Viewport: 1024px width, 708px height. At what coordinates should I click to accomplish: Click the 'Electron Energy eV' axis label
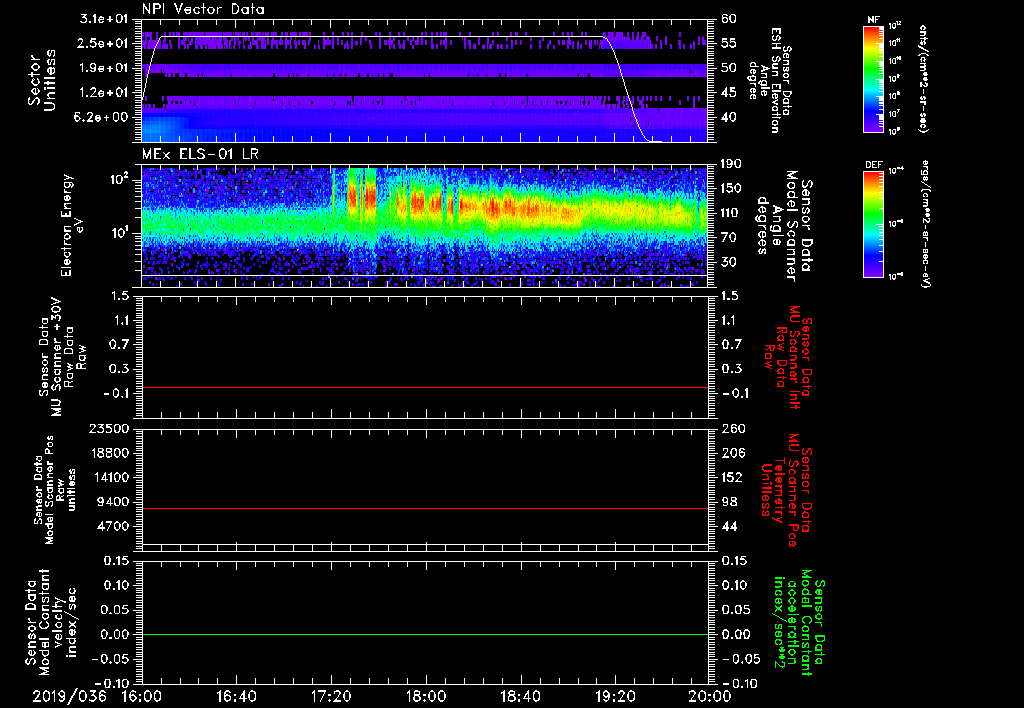pyautogui.click(x=72, y=226)
